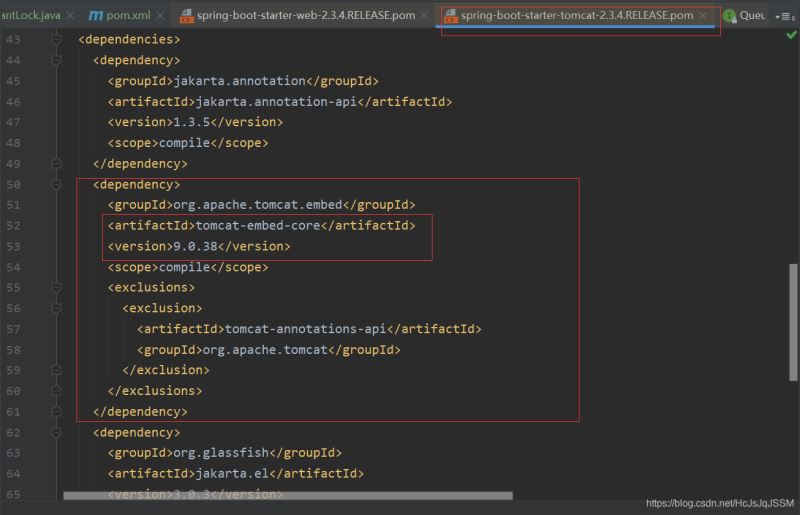Click the horizontal scrollbar thumb
Image resolution: width=800 pixels, height=515 pixels.
(x=288, y=496)
